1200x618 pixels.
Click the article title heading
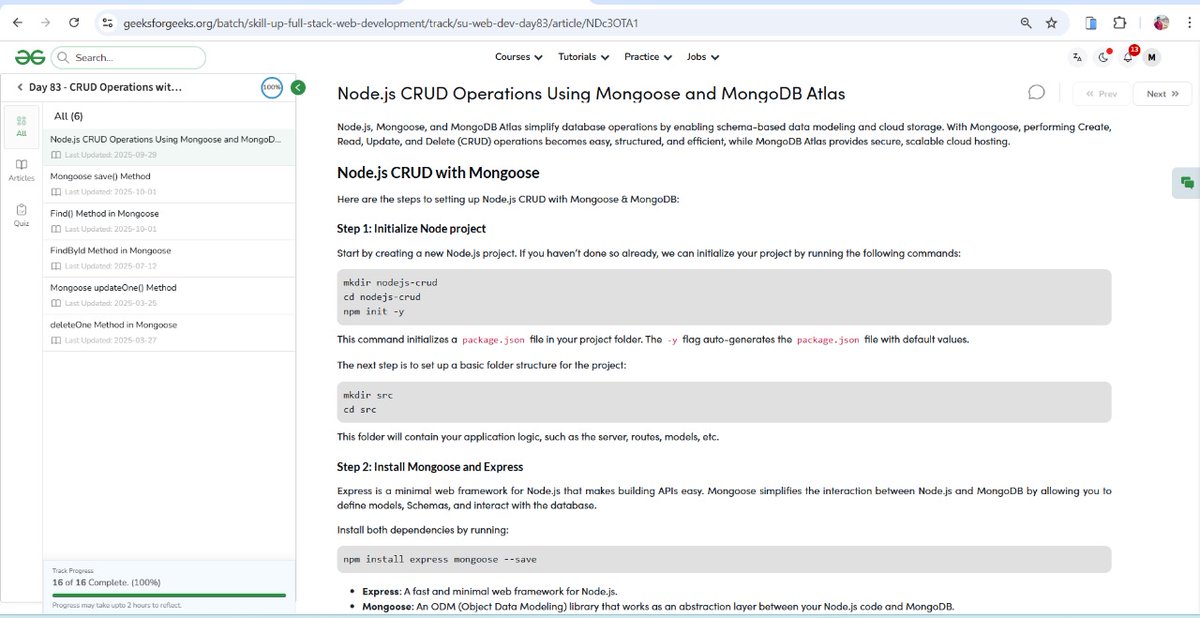point(591,94)
